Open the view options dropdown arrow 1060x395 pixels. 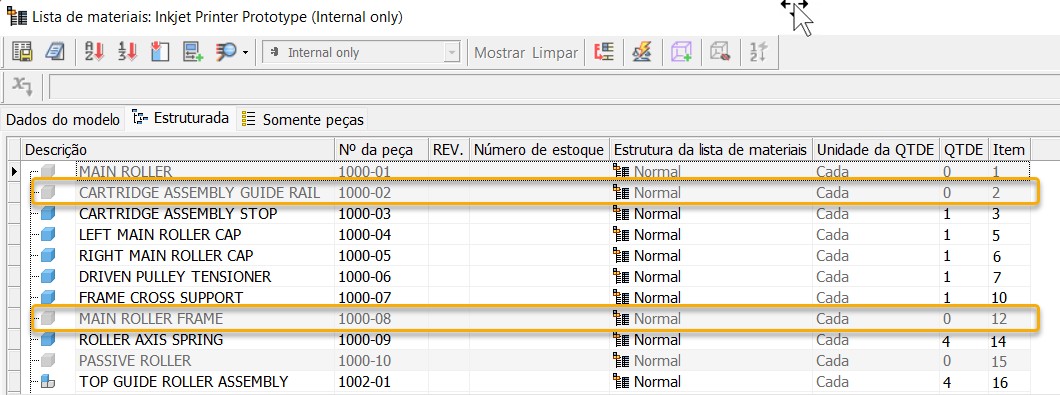coord(245,53)
